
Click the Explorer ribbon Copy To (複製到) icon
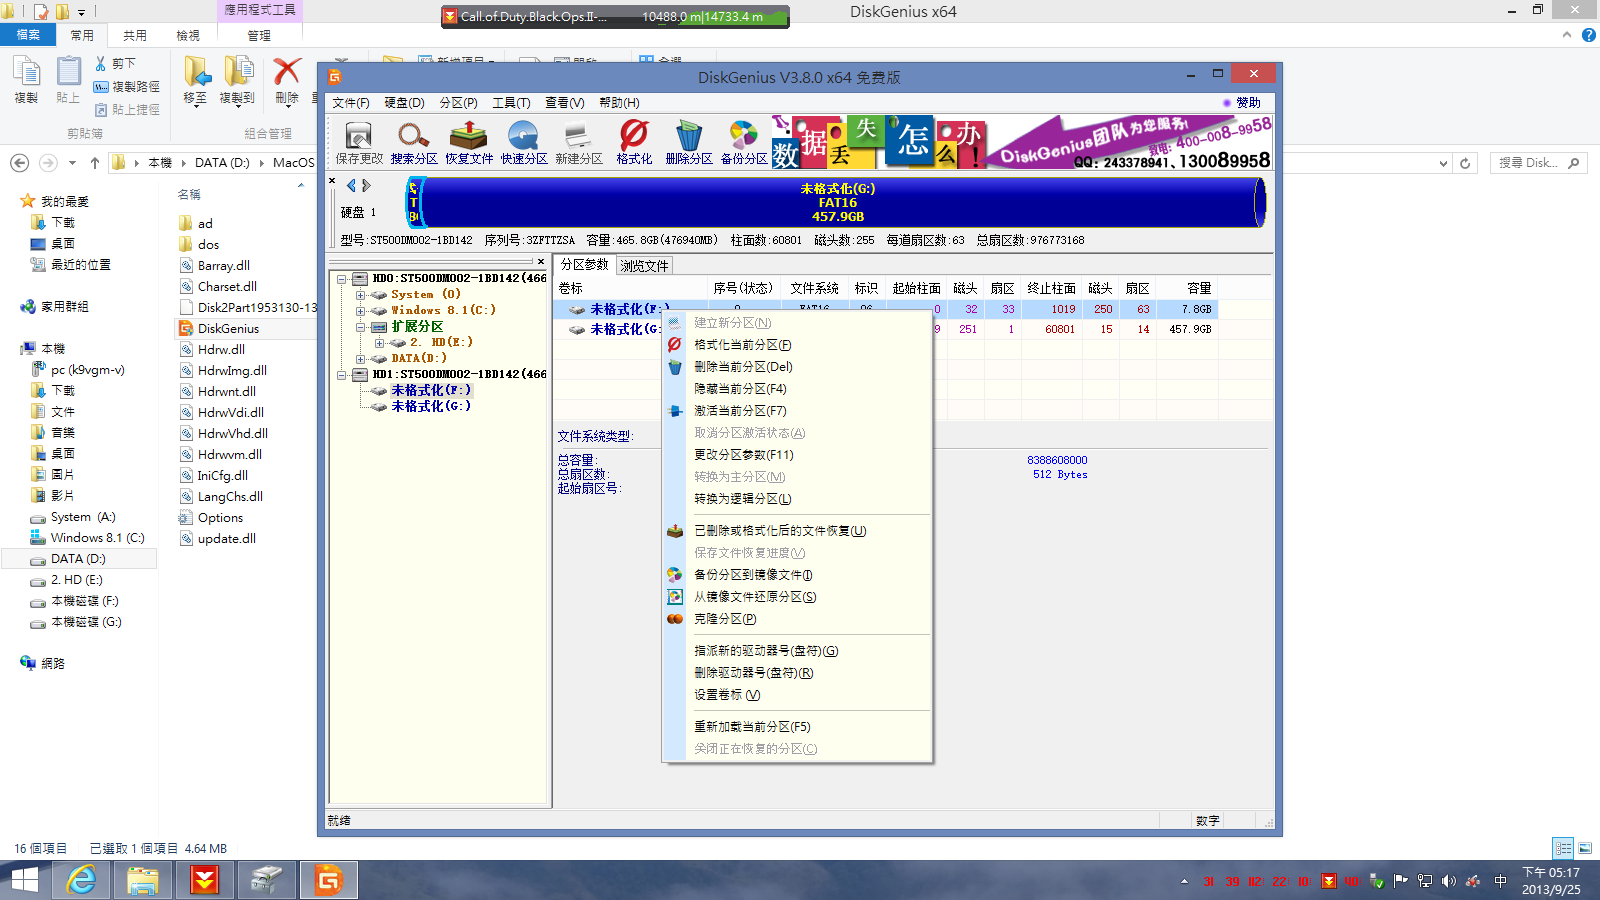click(238, 81)
